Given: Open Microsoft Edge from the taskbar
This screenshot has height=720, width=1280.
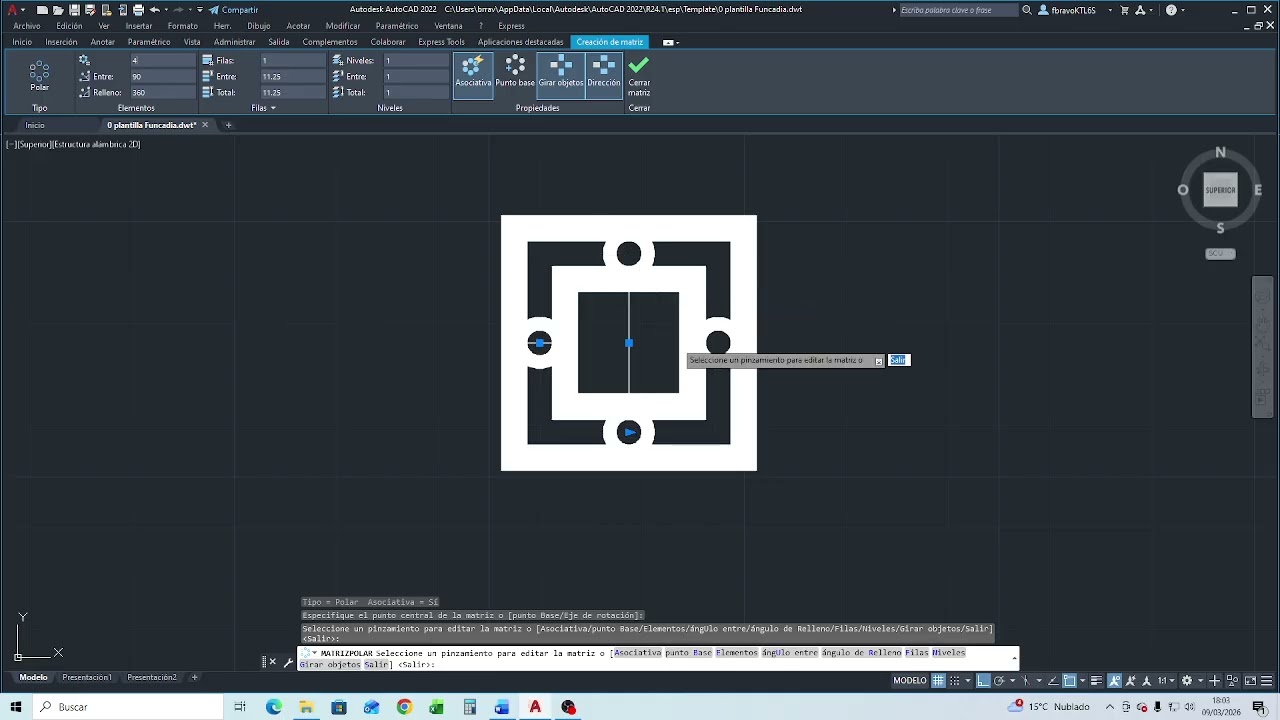Looking at the screenshot, I should tap(274, 707).
